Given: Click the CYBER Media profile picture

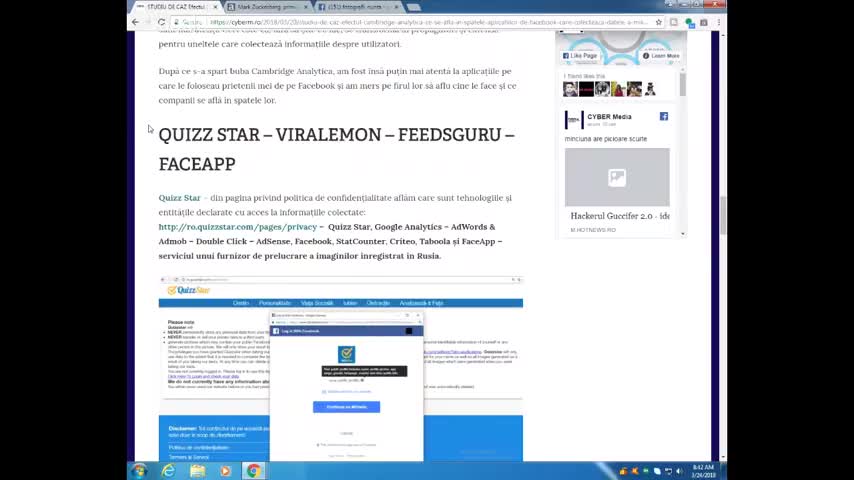Looking at the screenshot, I should [x=574, y=120].
